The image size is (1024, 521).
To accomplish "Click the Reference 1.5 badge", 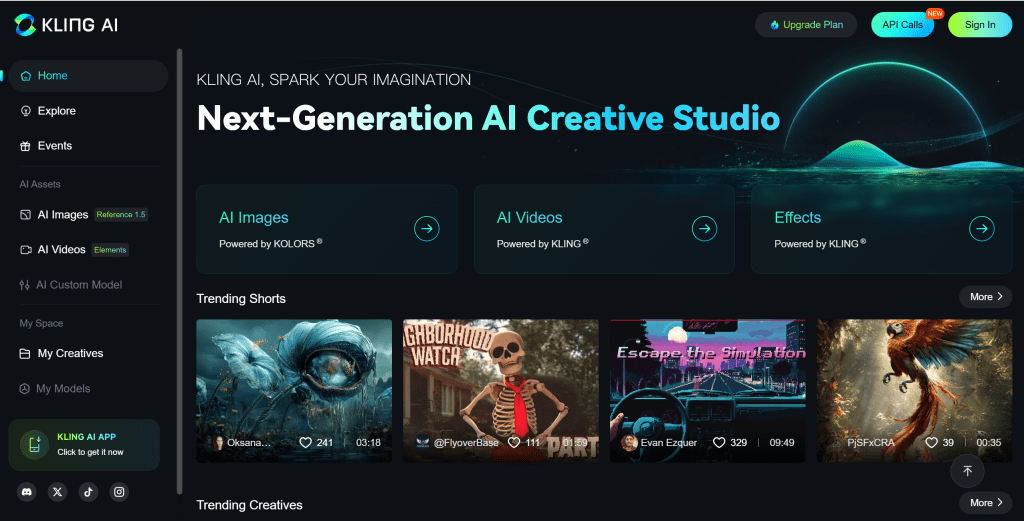I will 121,214.
